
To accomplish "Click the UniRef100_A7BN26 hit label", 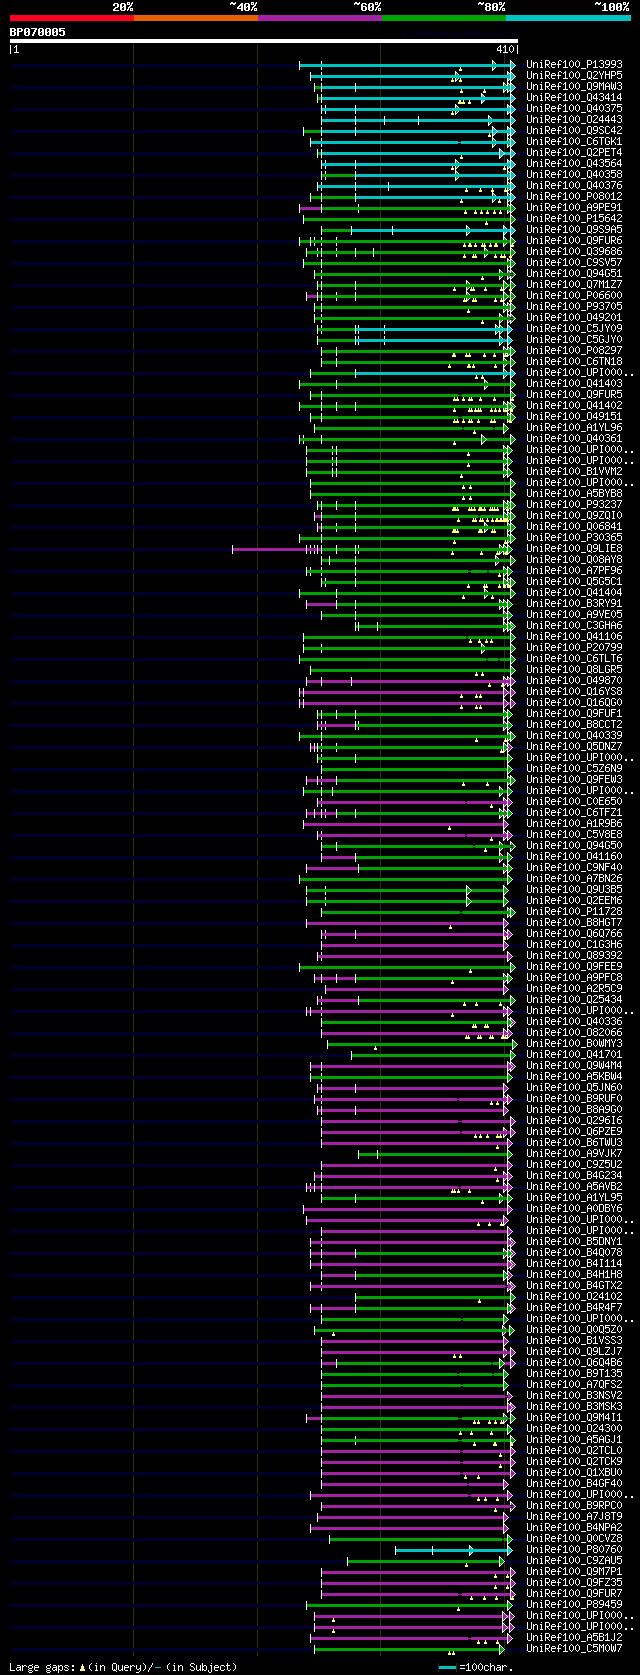I will [574, 879].
